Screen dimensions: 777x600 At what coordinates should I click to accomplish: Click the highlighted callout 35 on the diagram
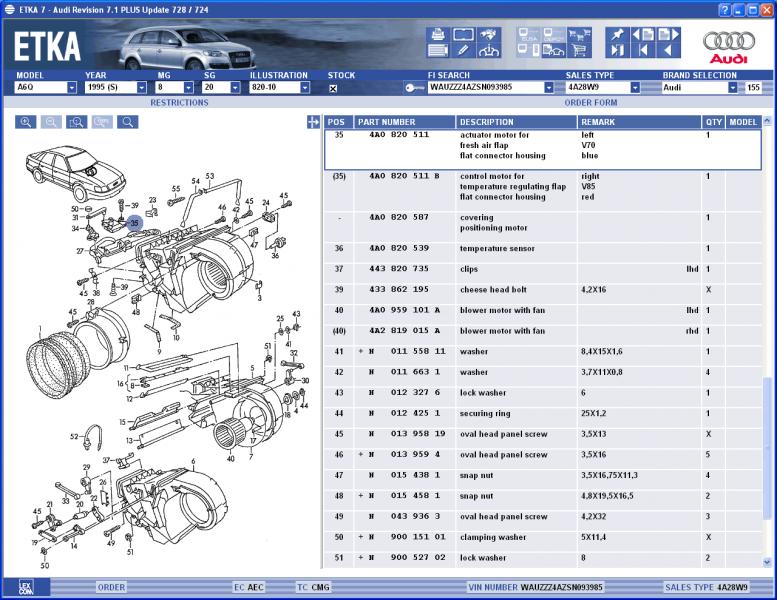point(134,222)
